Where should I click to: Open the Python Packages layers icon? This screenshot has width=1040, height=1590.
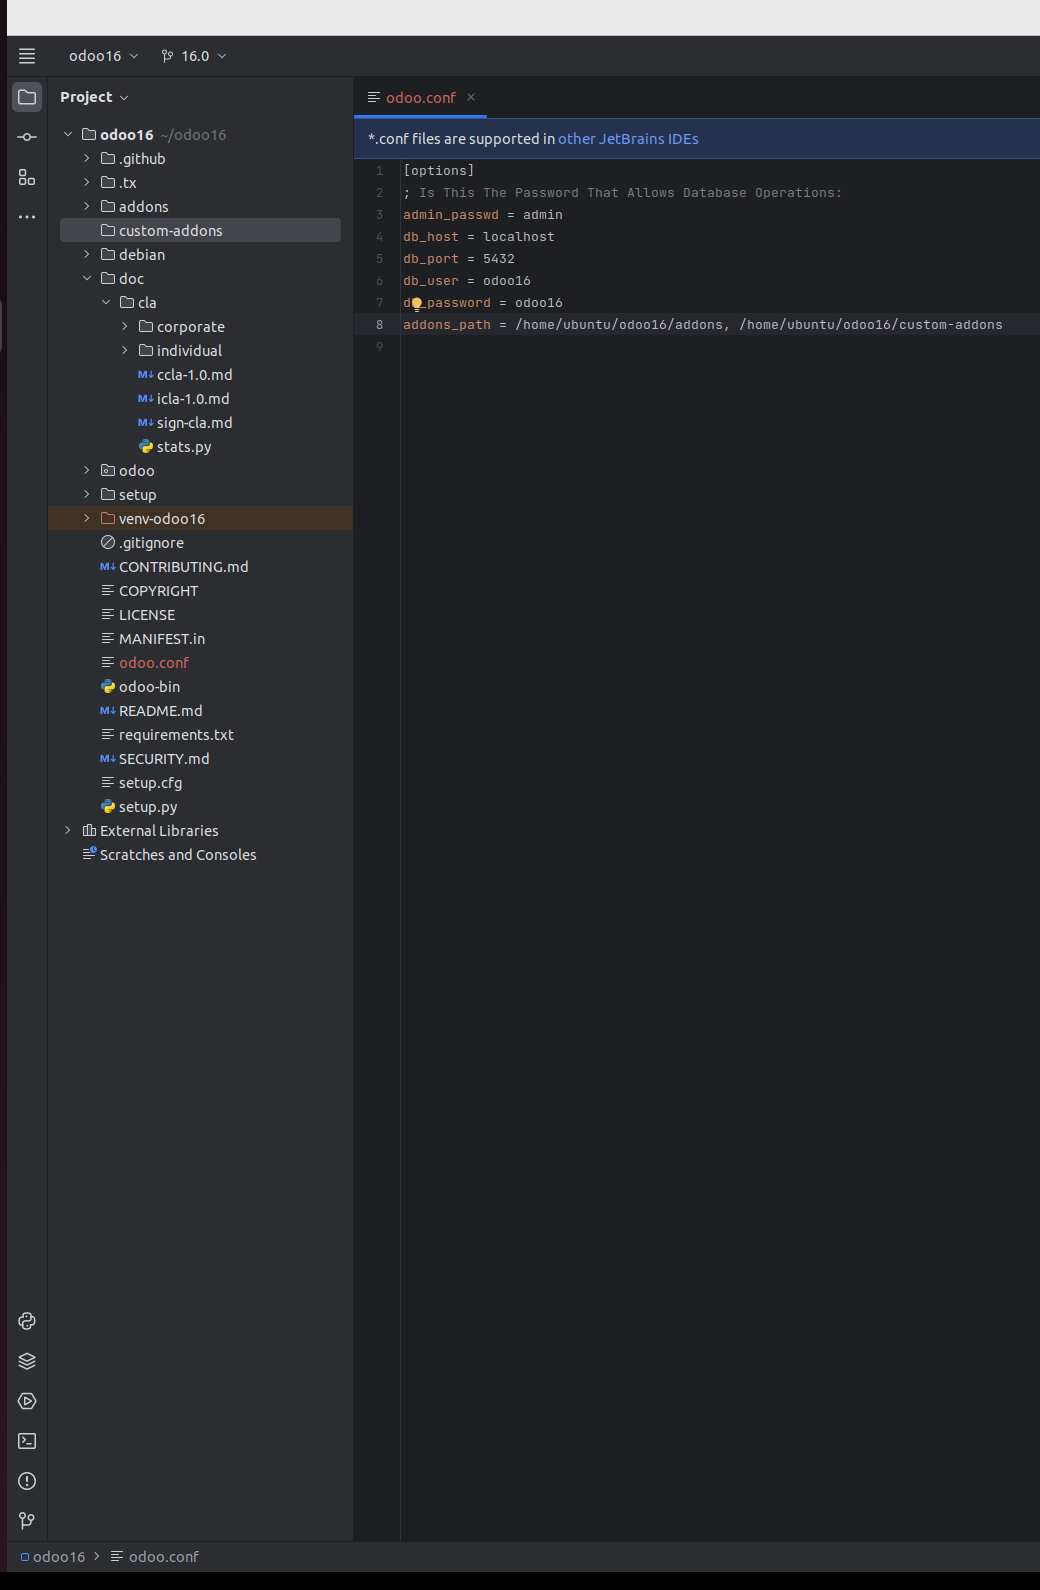tap(27, 1361)
